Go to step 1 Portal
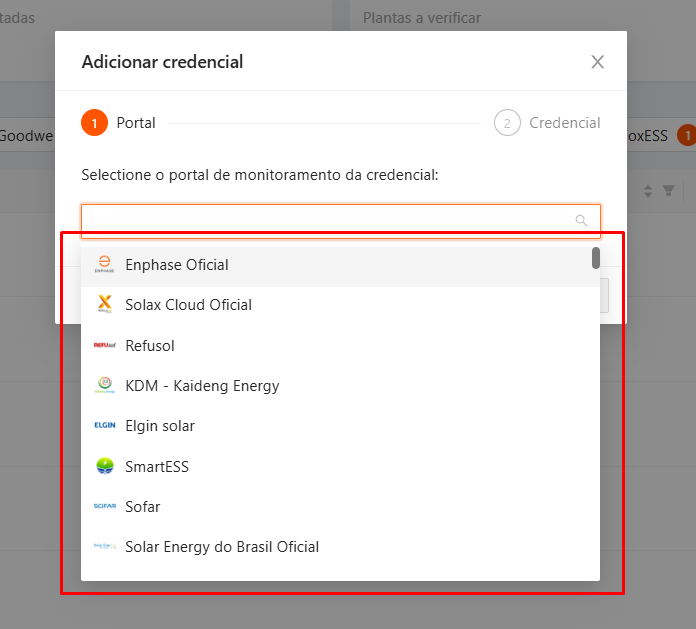 point(94,123)
